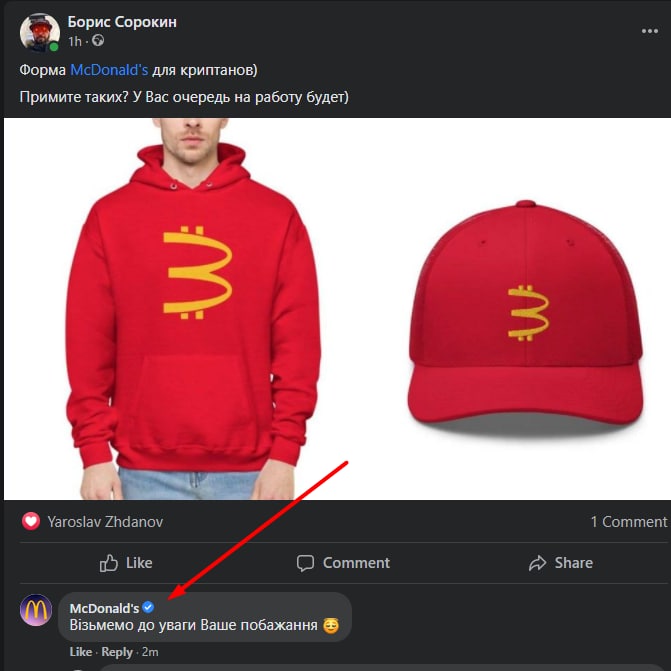Click the Comment button
Viewport: 671px width, 671px height.
point(343,563)
